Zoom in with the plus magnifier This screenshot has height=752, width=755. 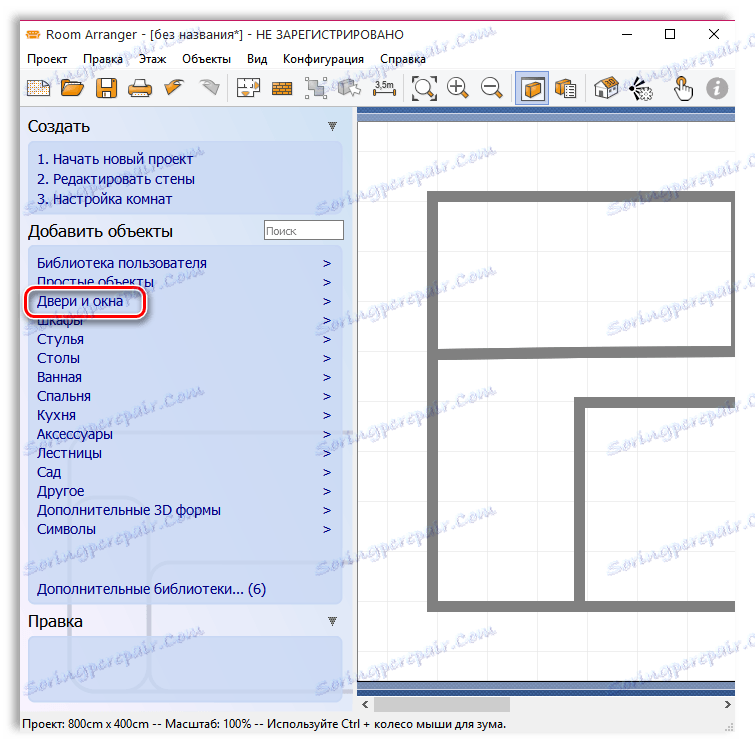tap(457, 89)
